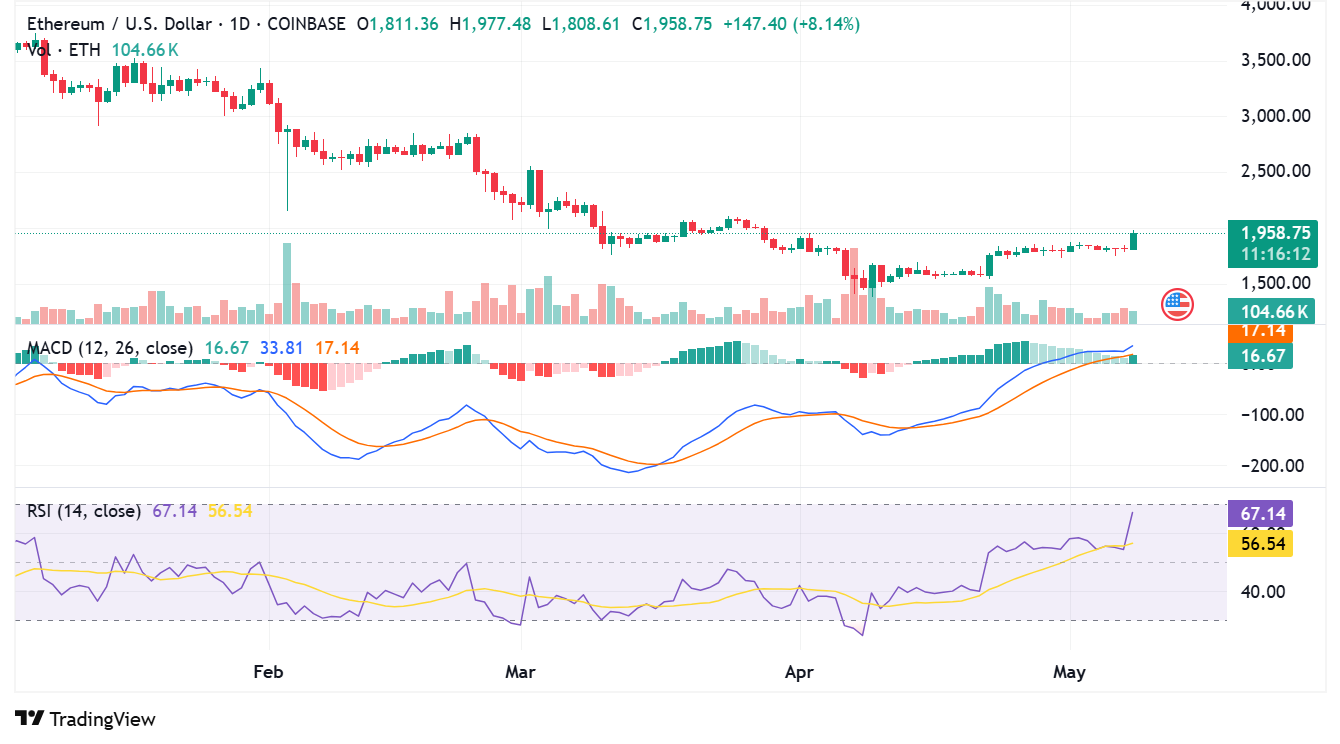1340x744 pixels.
Task: Click the purple 67.14 RSI axis tag
Action: tap(1261, 514)
